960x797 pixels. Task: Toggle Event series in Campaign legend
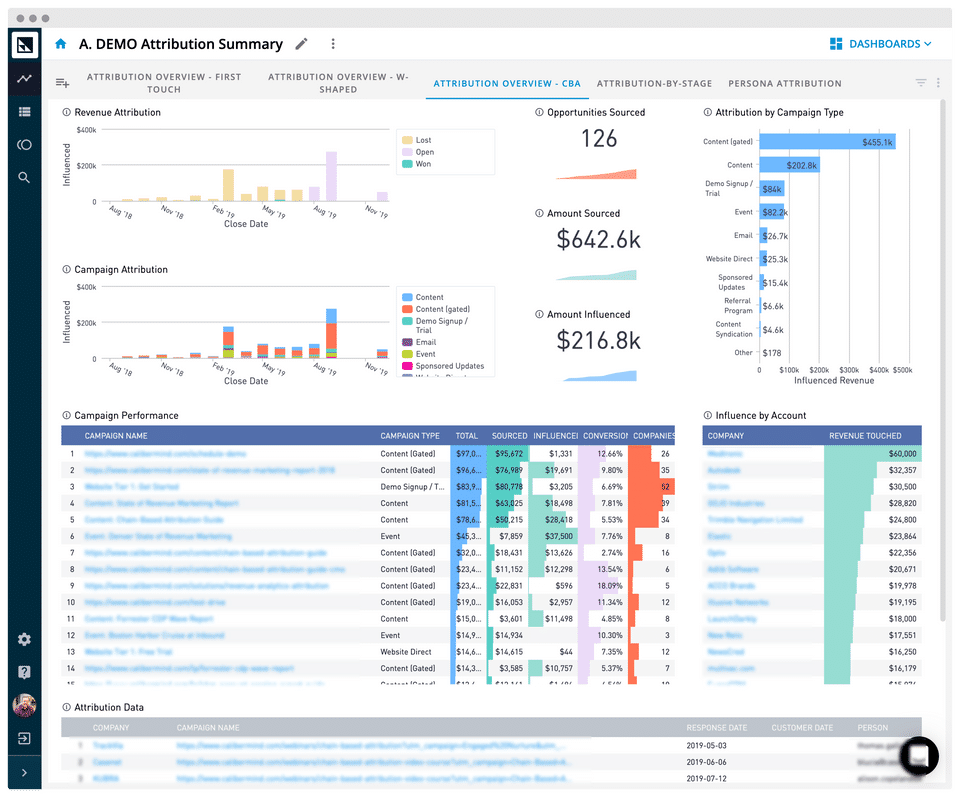pyautogui.click(x=419, y=354)
